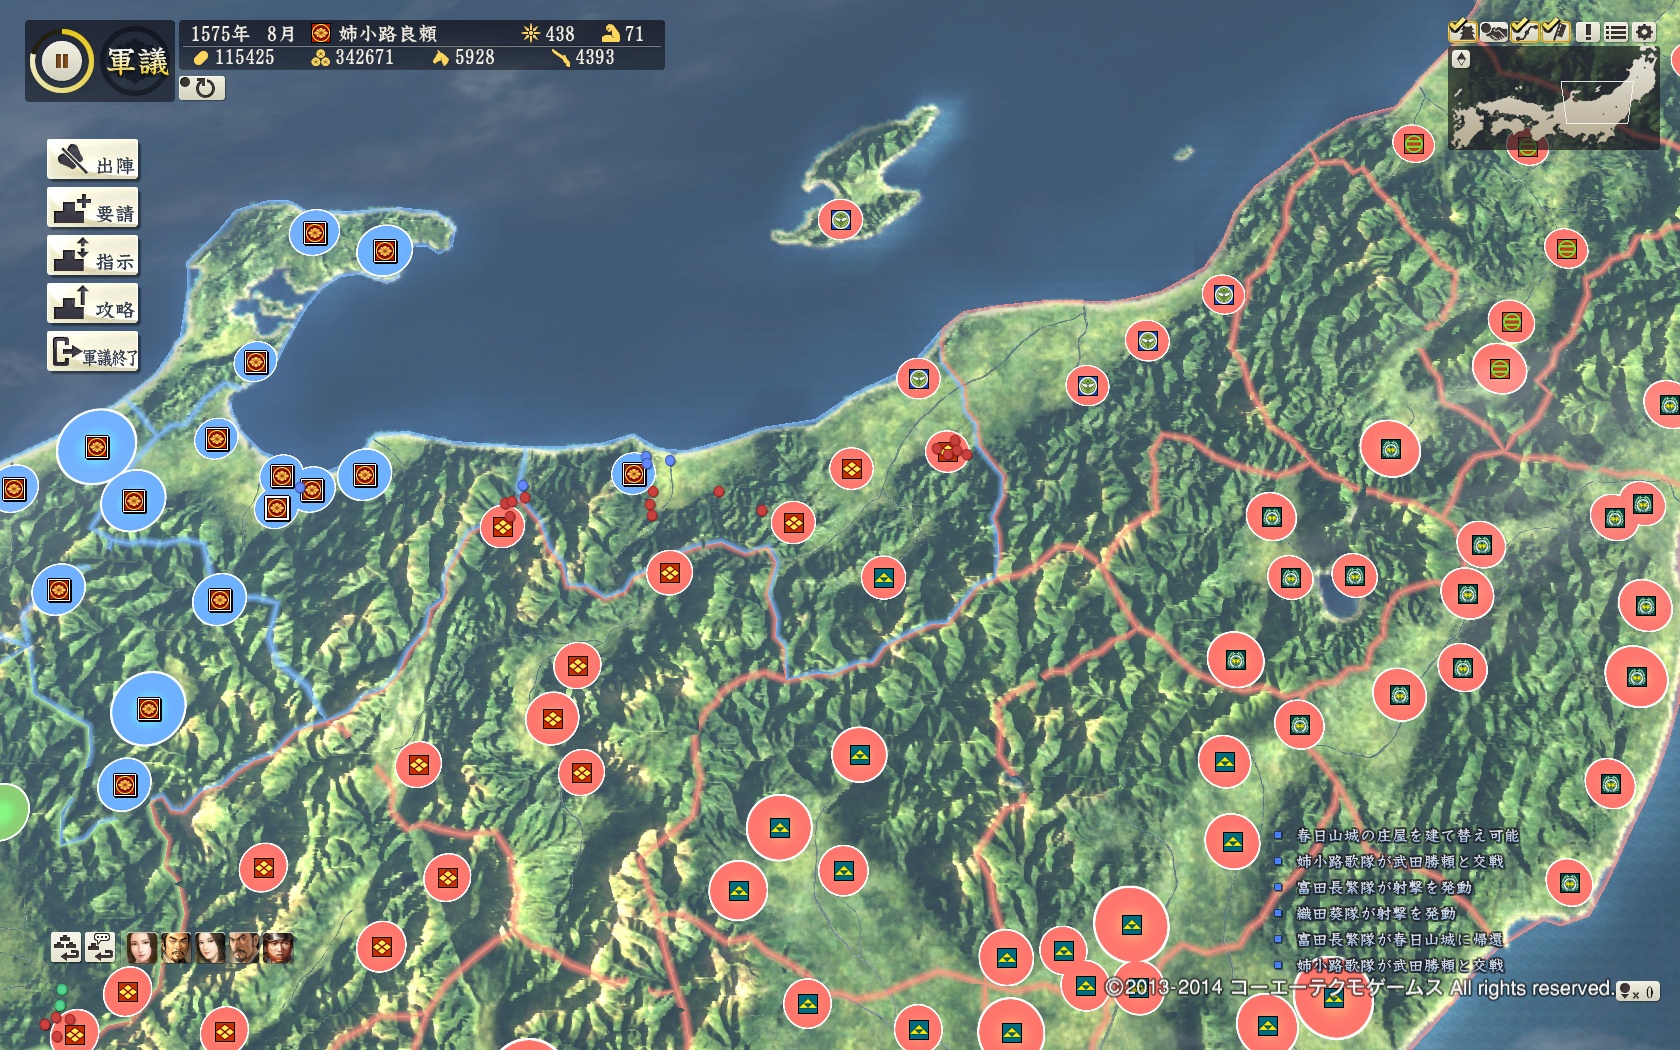Select the first female officer portrait
The width and height of the screenshot is (1680, 1050).
pyautogui.click(x=142, y=947)
